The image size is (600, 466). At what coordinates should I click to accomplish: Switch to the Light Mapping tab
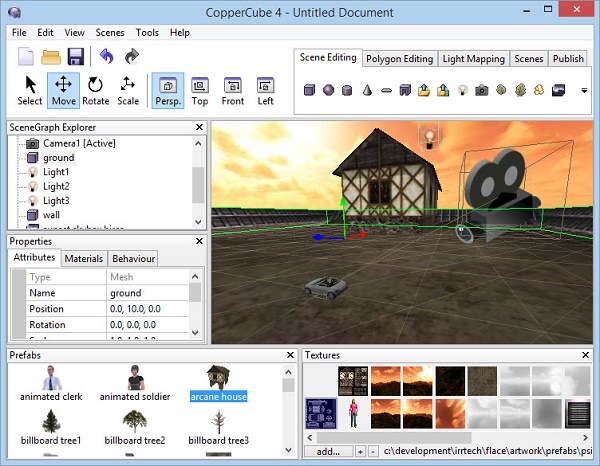(473, 59)
